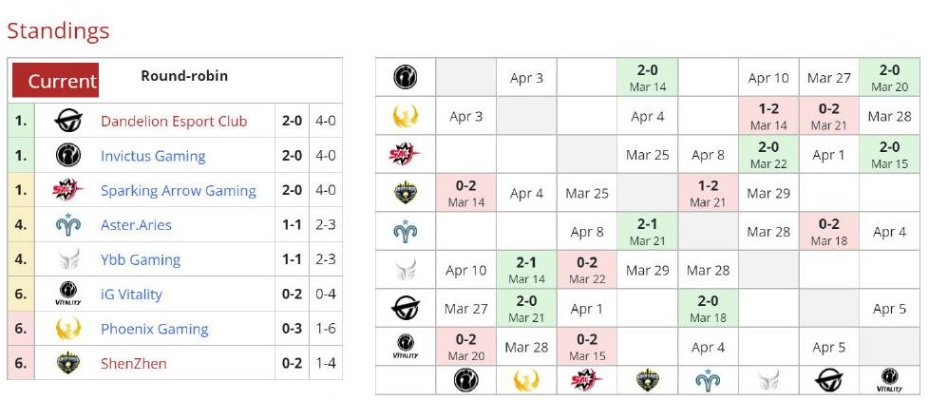Open the Invictus Gaming team link
The height and width of the screenshot is (400, 929).
[x=153, y=156]
